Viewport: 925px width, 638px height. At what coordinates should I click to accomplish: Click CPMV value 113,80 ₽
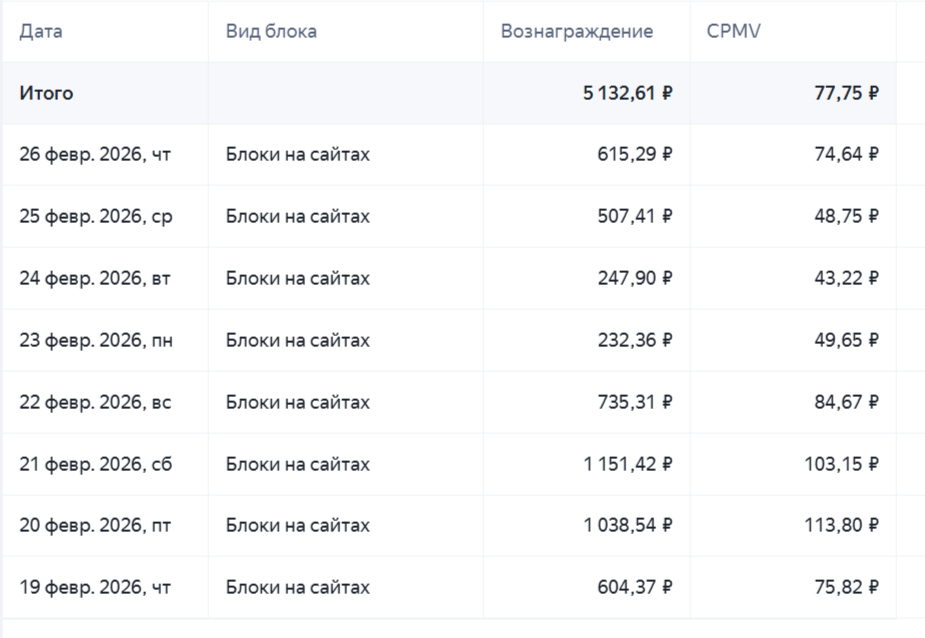(x=842, y=525)
